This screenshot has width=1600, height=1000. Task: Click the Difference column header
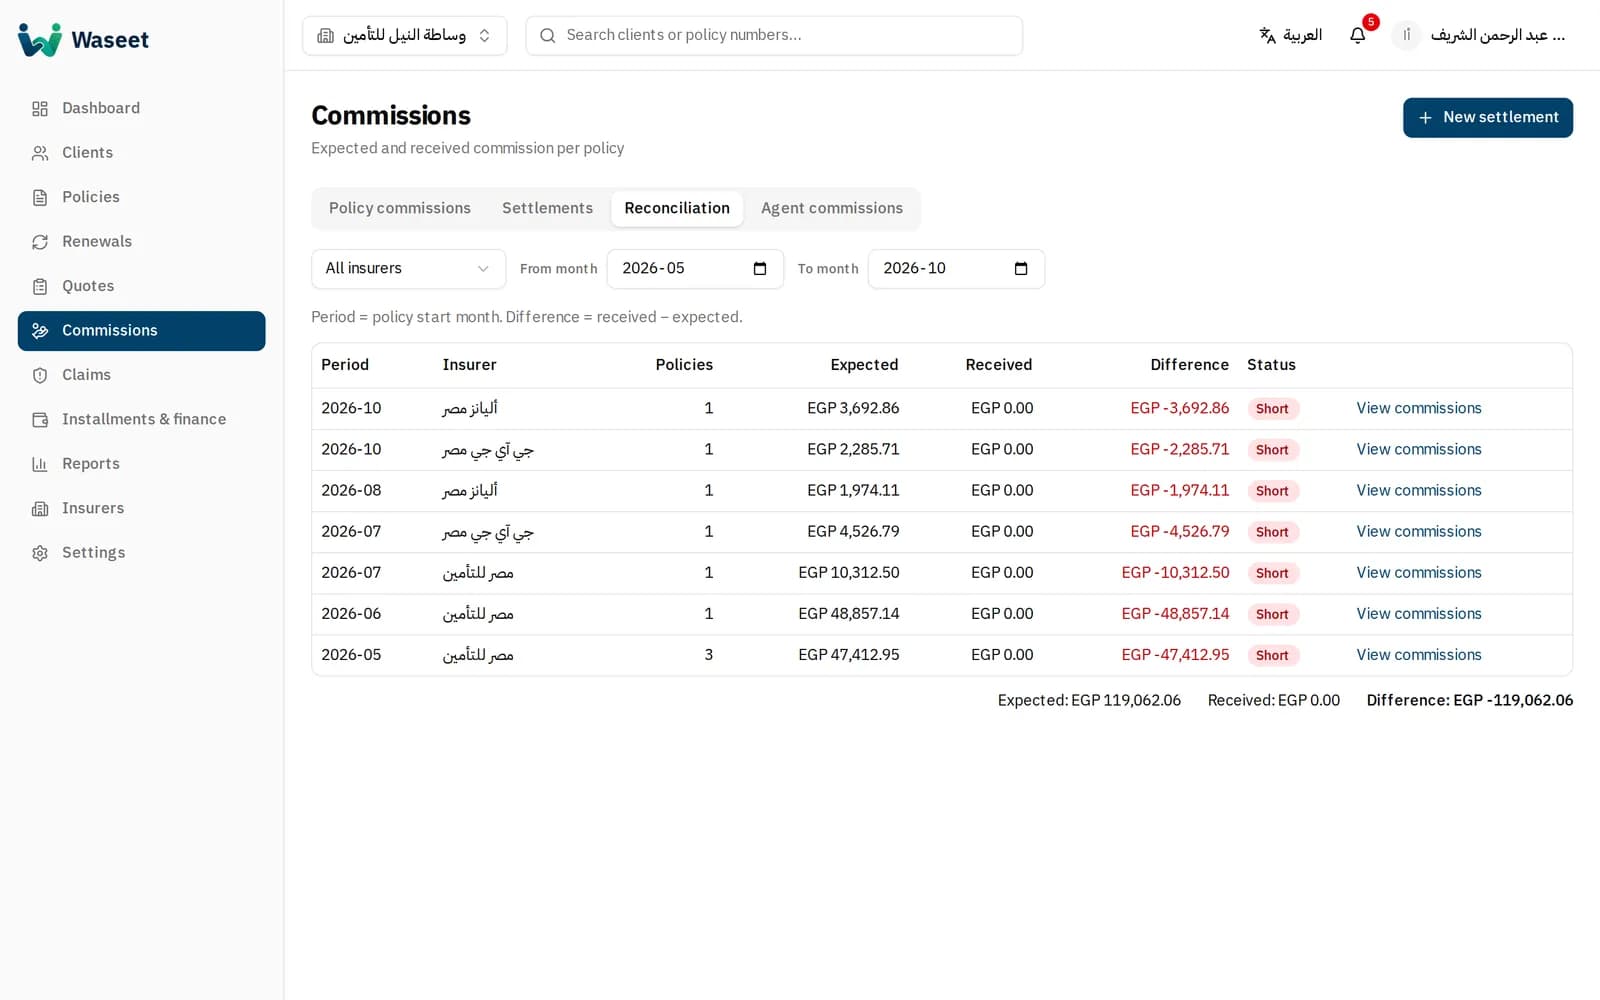1189,365
